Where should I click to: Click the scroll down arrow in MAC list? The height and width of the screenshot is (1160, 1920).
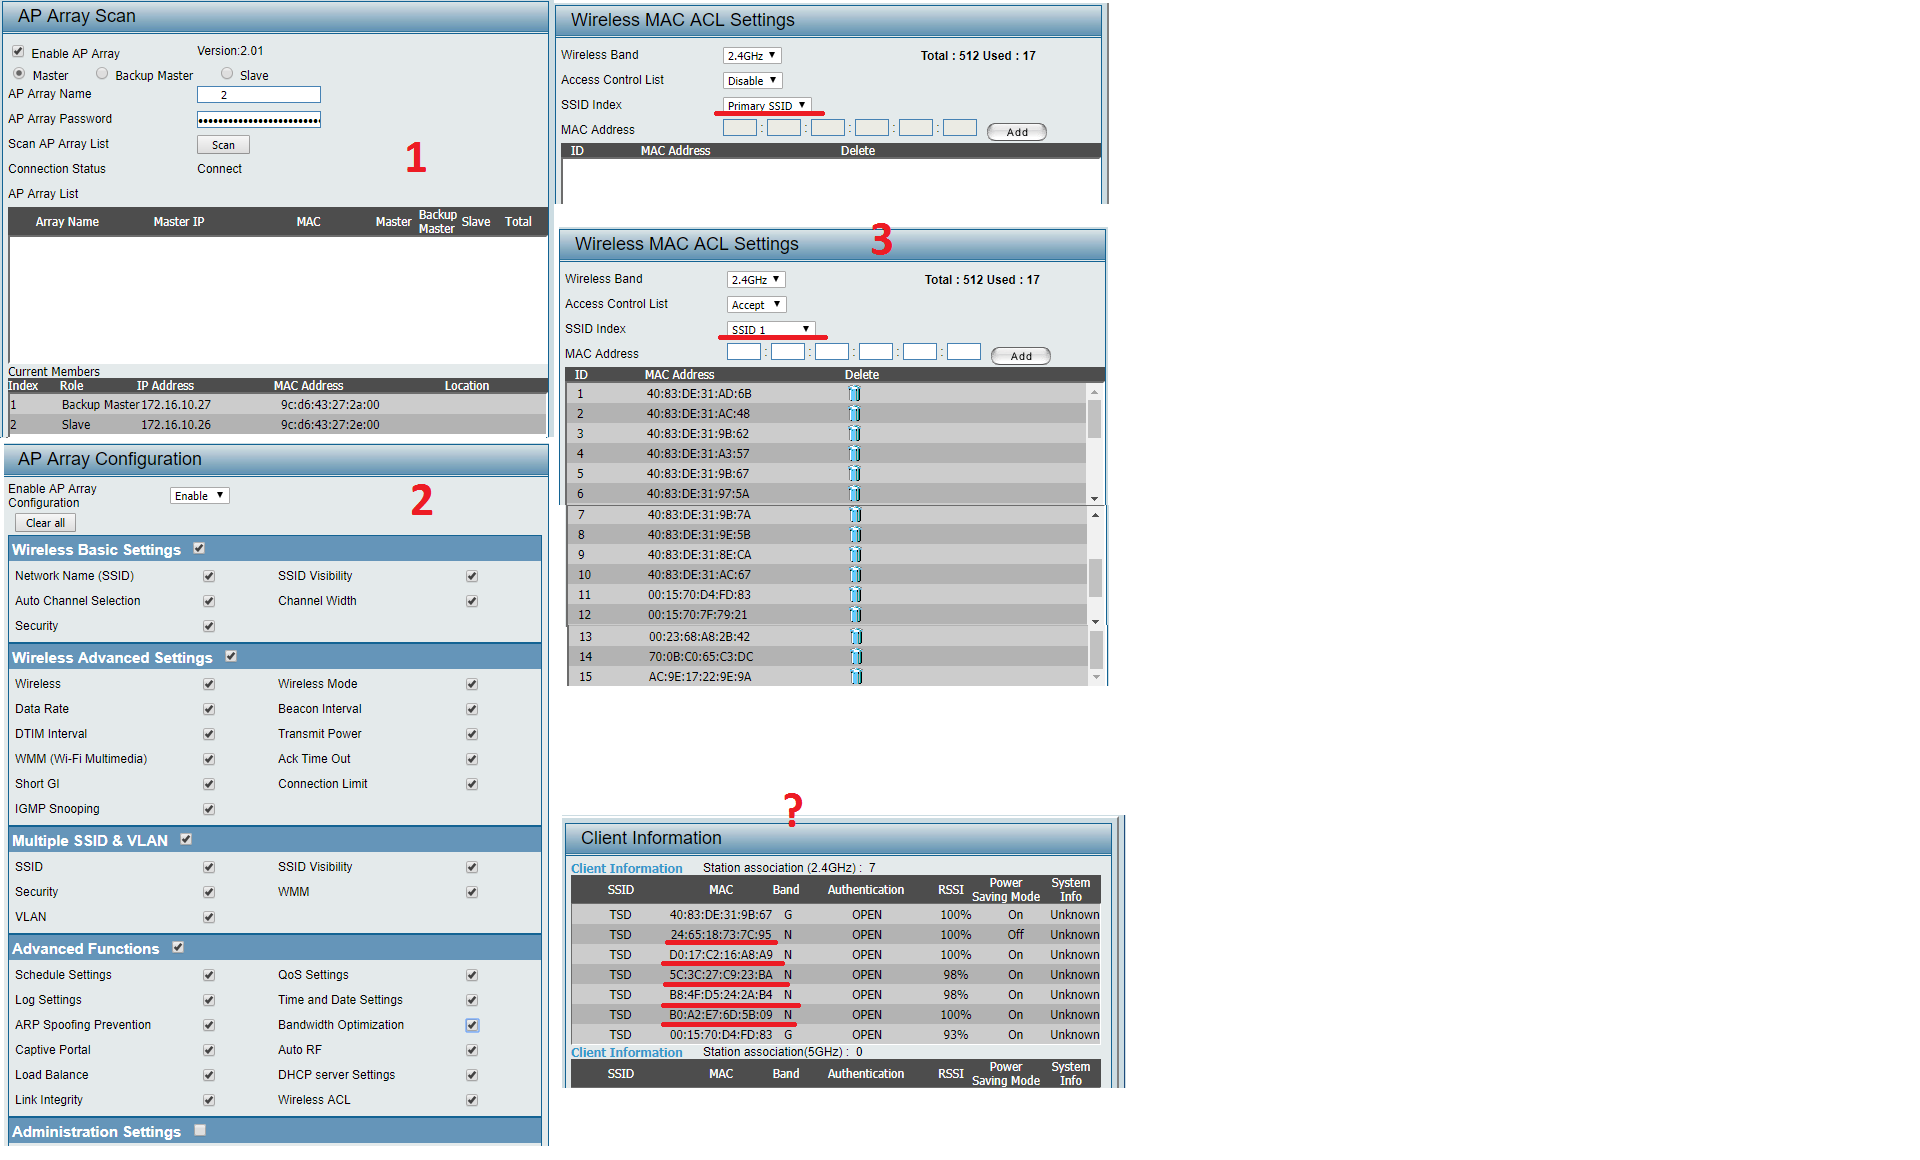pyautogui.click(x=1095, y=498)
